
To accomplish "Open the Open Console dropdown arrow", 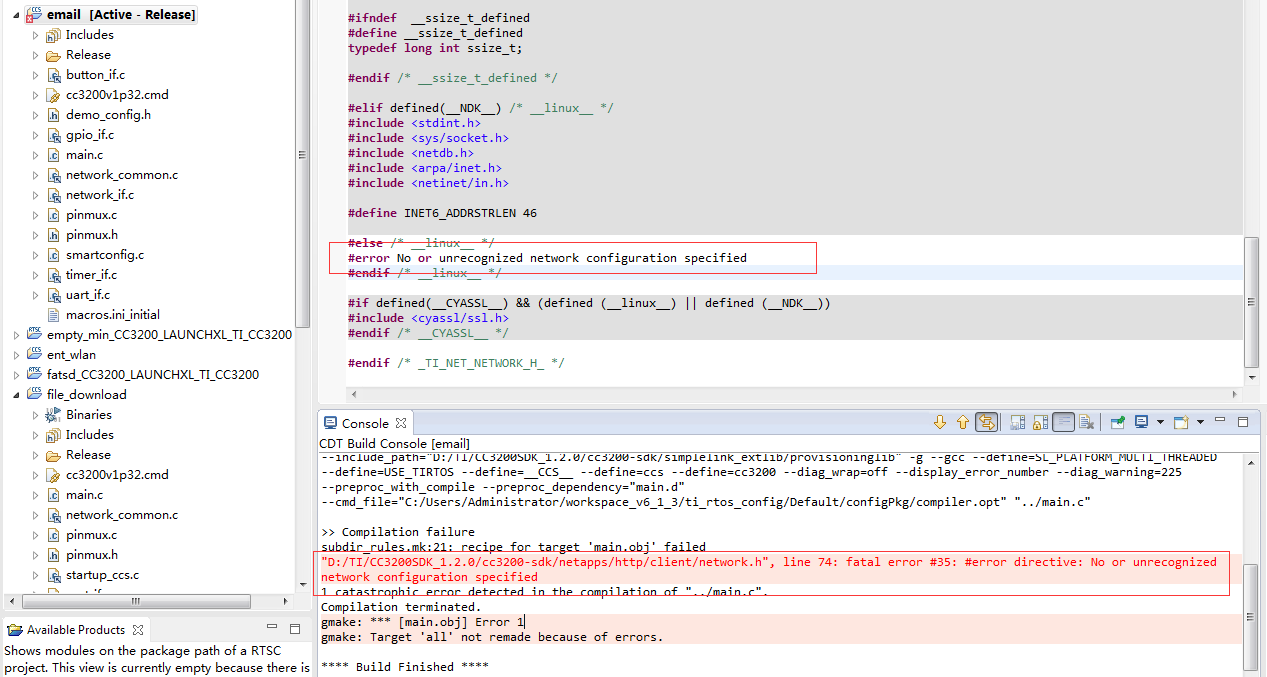I will pos(1200,422).
